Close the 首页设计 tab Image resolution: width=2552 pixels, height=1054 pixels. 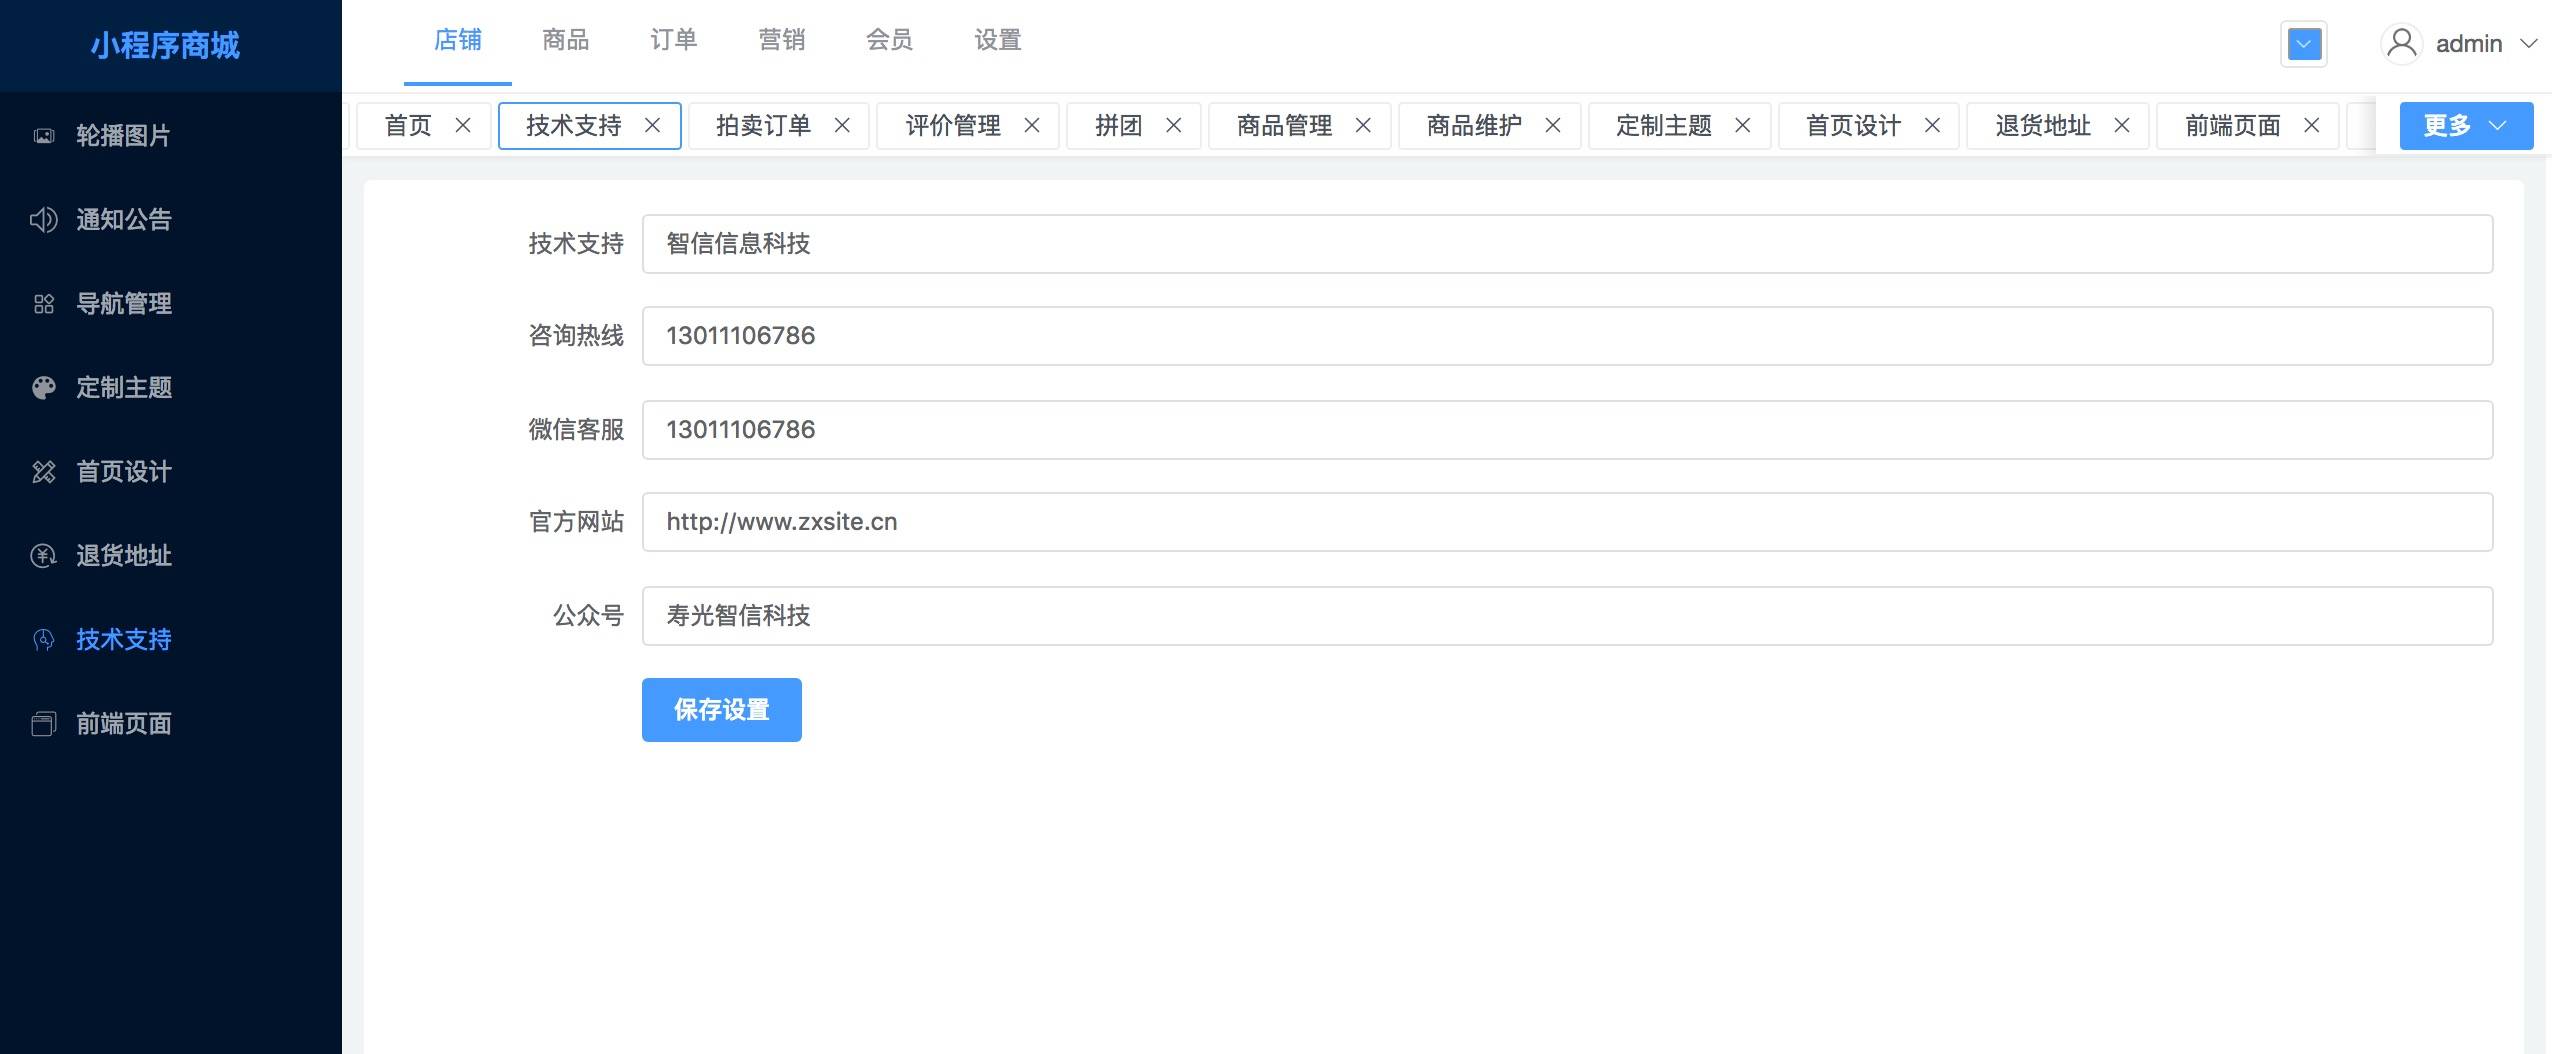coord(1932,125)
